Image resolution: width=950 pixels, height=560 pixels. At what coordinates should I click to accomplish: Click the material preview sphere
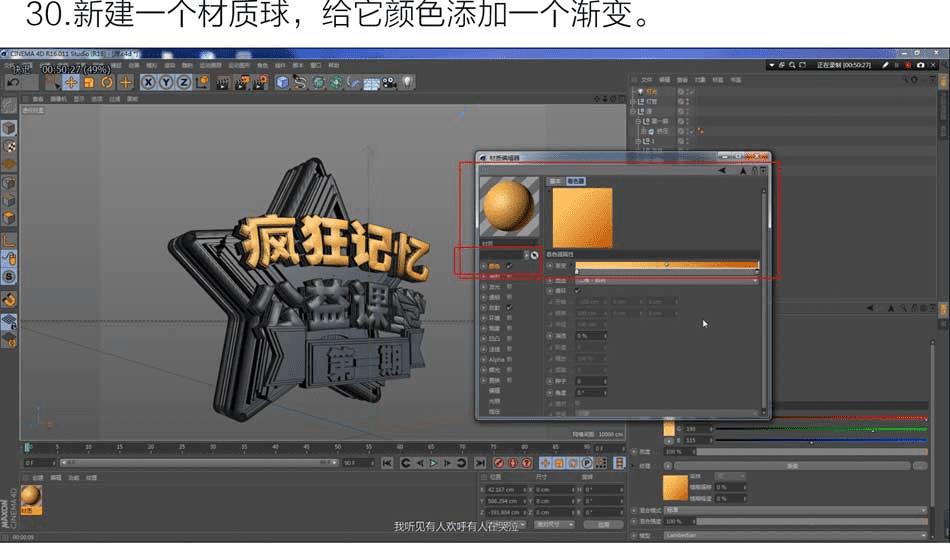tap(509, 207)
